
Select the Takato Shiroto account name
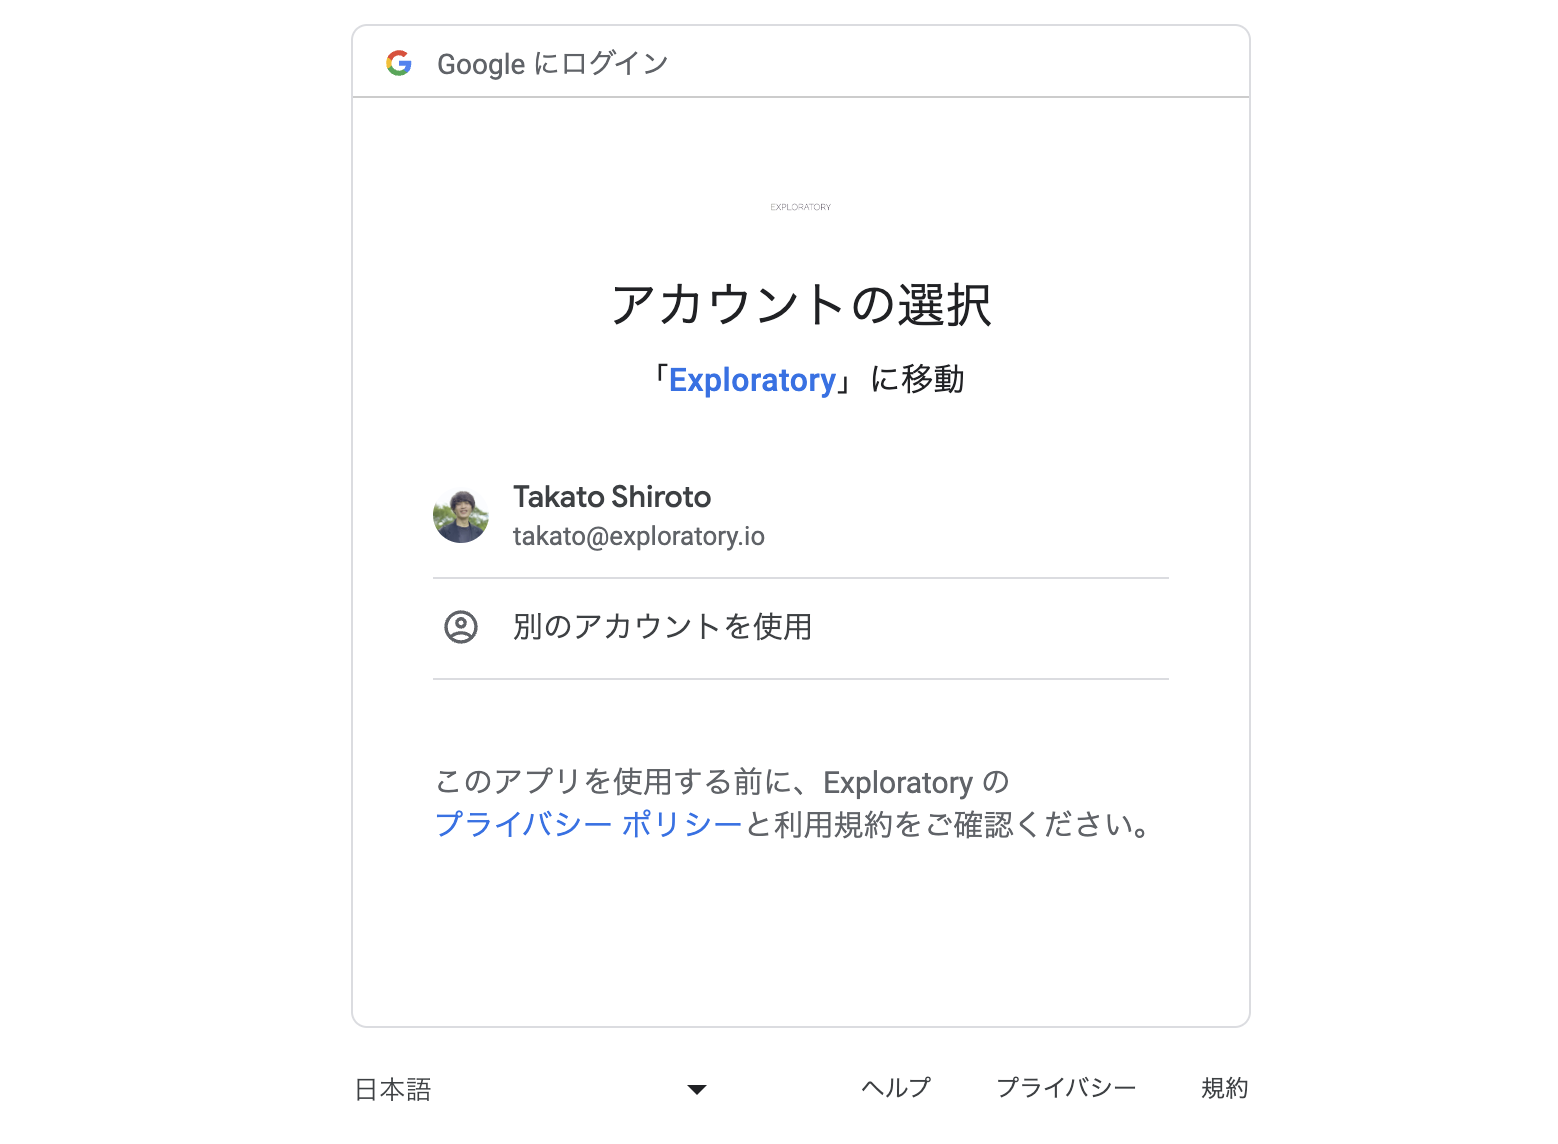tap(612, 497)
